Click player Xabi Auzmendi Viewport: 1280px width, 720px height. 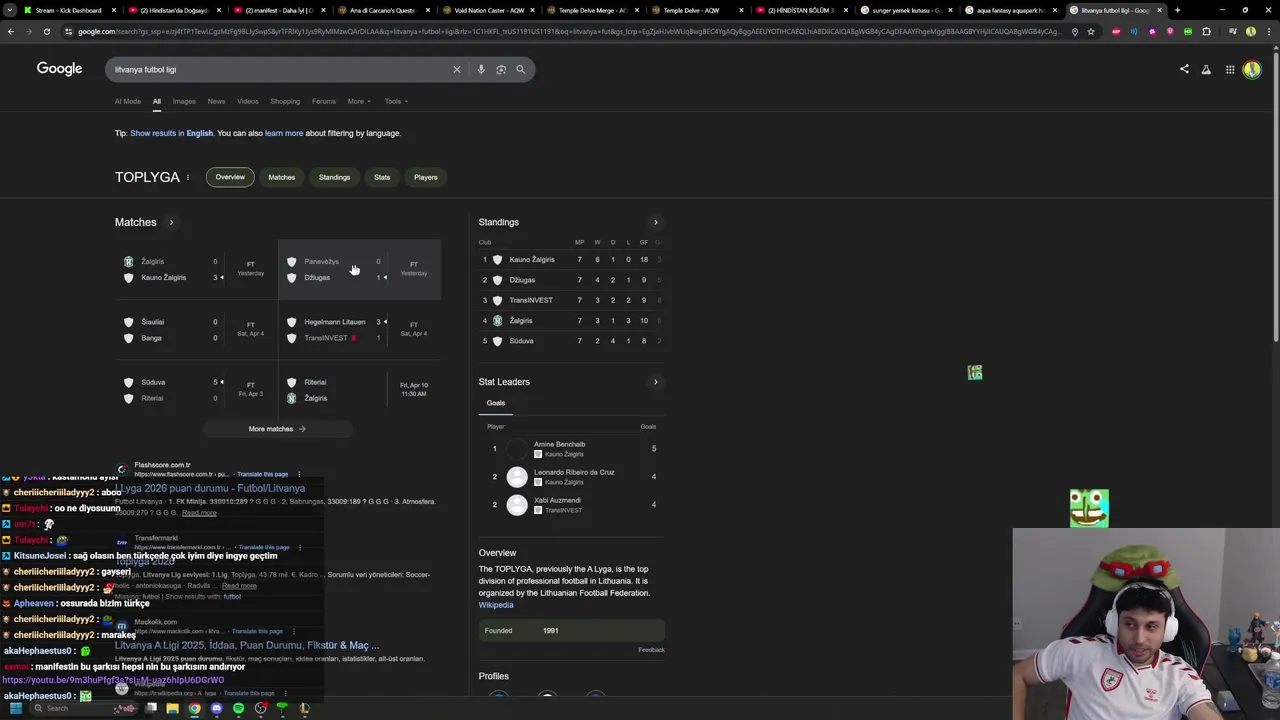tap(571, 505)
